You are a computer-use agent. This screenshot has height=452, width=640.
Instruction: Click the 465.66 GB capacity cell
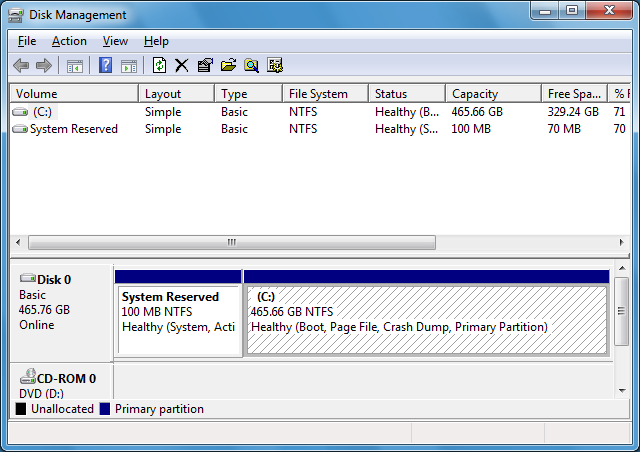(477, 112)
